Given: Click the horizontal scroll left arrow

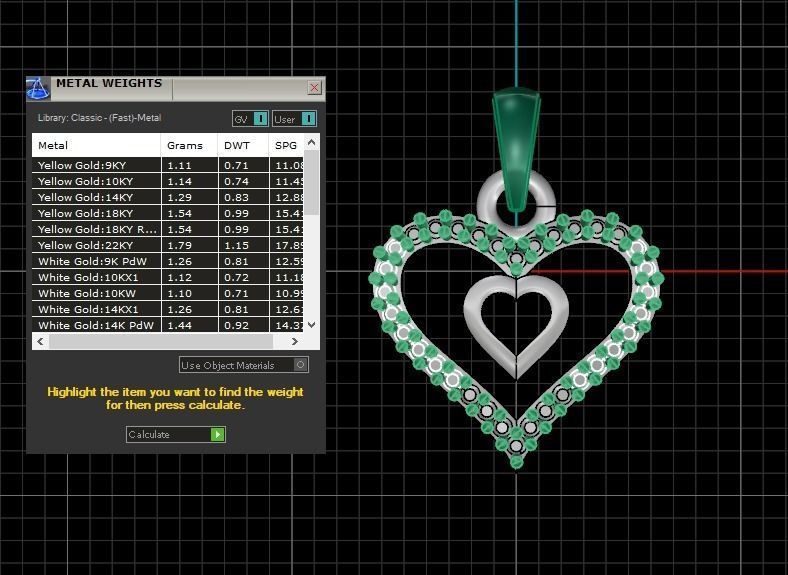Looking at the screenshot, I should tap(40, 341).
